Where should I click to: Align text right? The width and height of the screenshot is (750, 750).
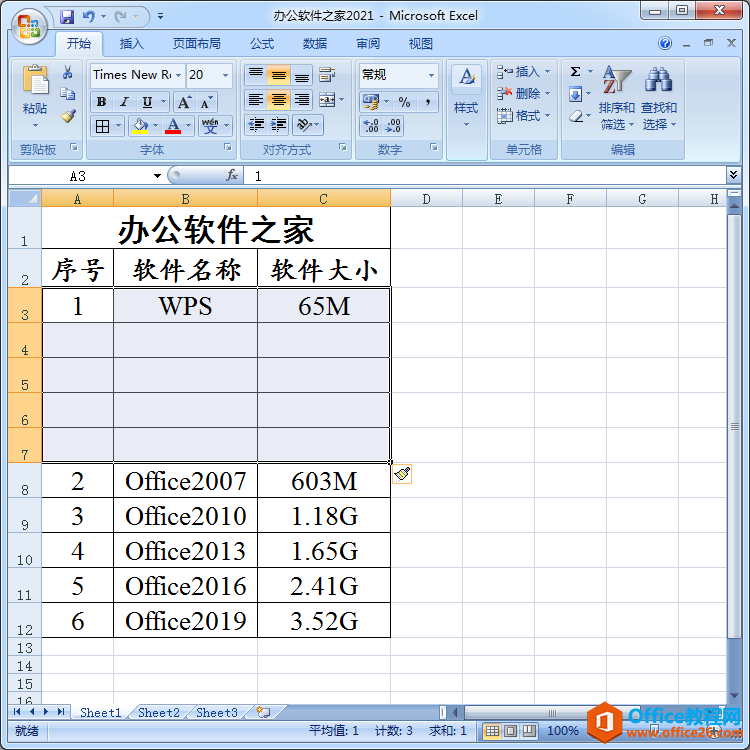click(x=301, y=100)
